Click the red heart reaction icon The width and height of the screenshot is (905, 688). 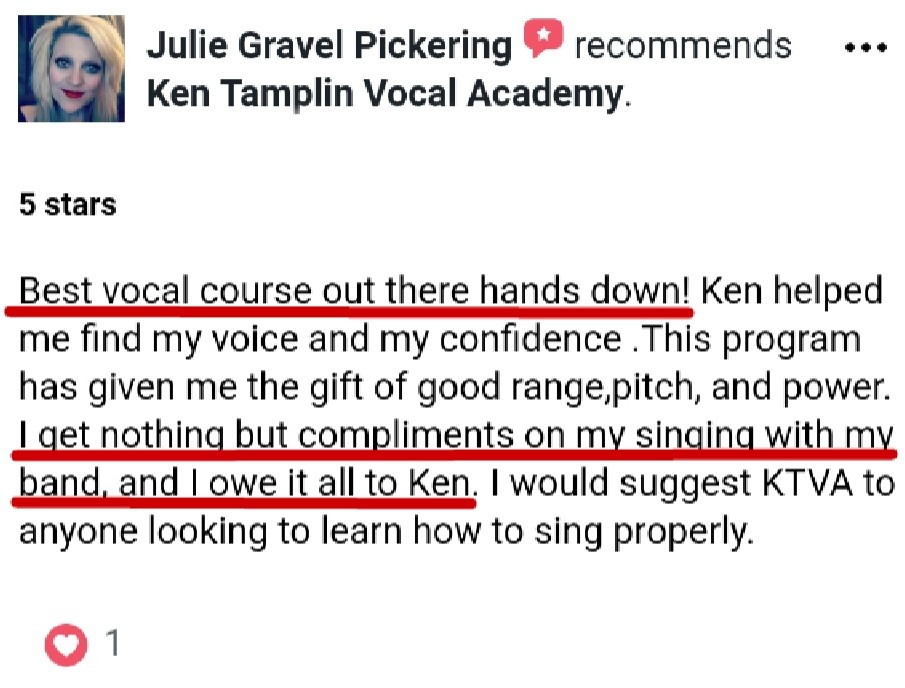click(x=66, y=644)
